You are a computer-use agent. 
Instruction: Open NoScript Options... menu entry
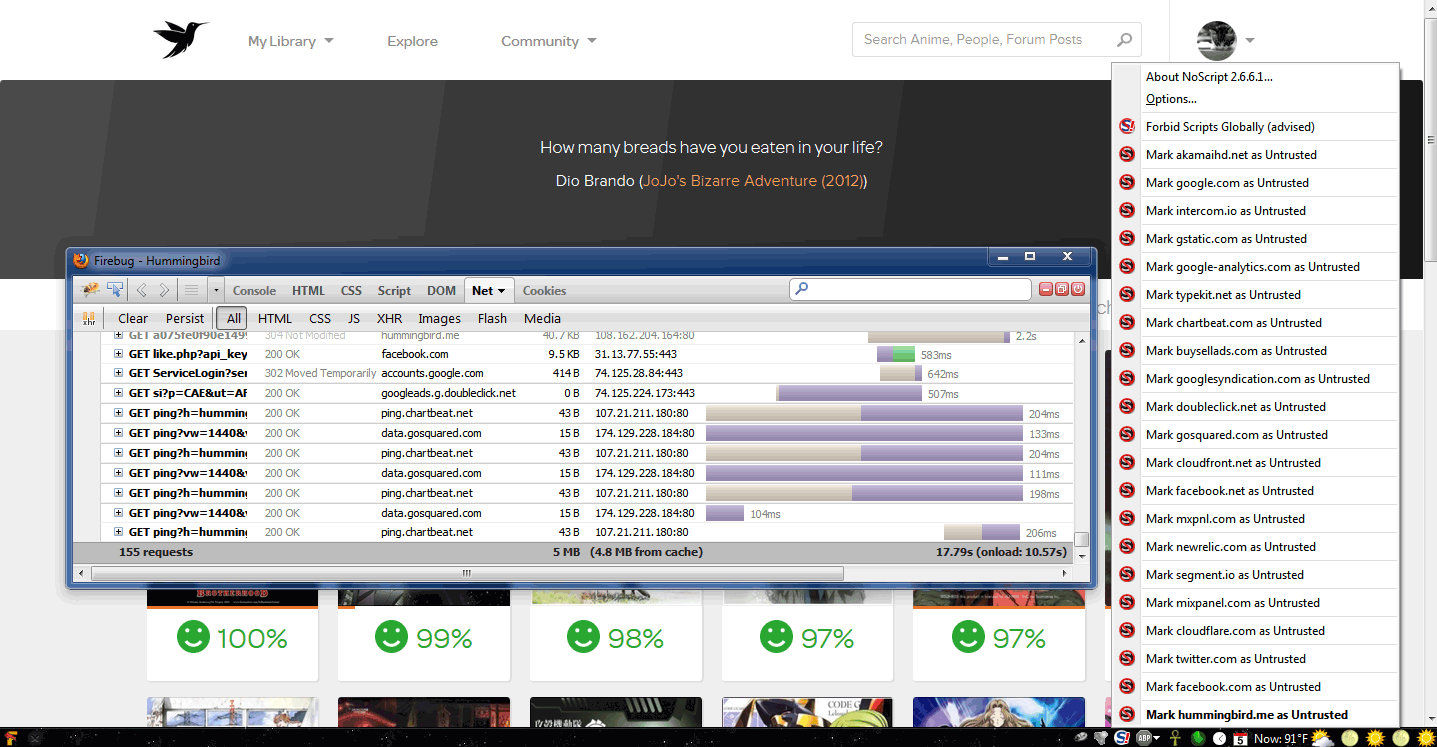(x=1255, y=99)
